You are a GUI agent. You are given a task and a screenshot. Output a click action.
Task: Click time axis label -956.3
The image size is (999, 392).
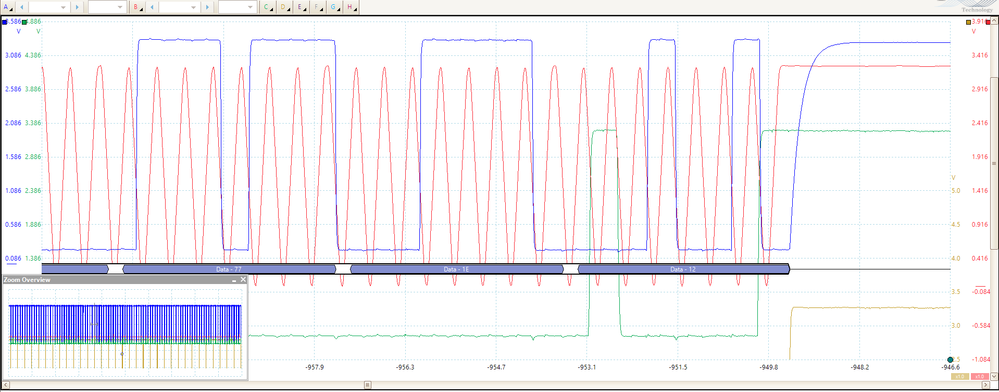[x=405, y=368]
